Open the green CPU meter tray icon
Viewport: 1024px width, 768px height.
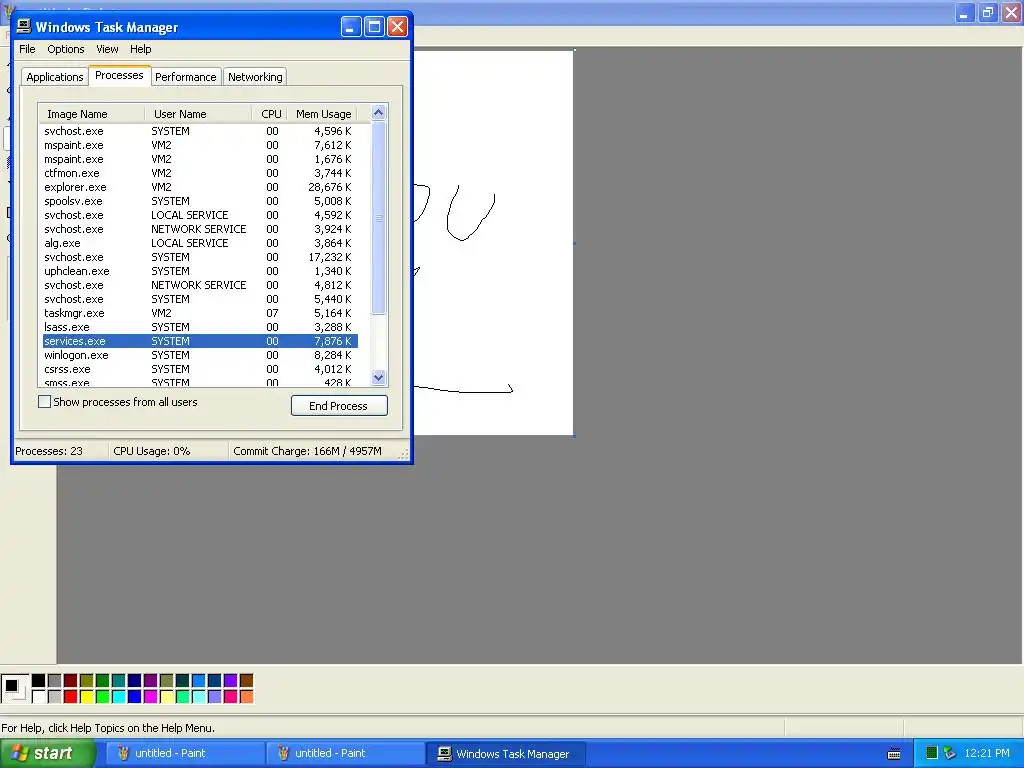pos(932,753)
